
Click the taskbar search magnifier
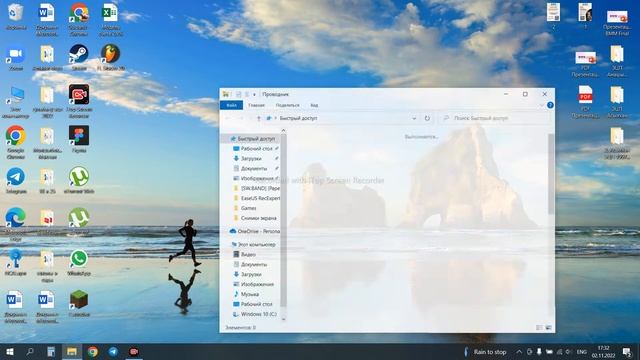coord(30,351)
